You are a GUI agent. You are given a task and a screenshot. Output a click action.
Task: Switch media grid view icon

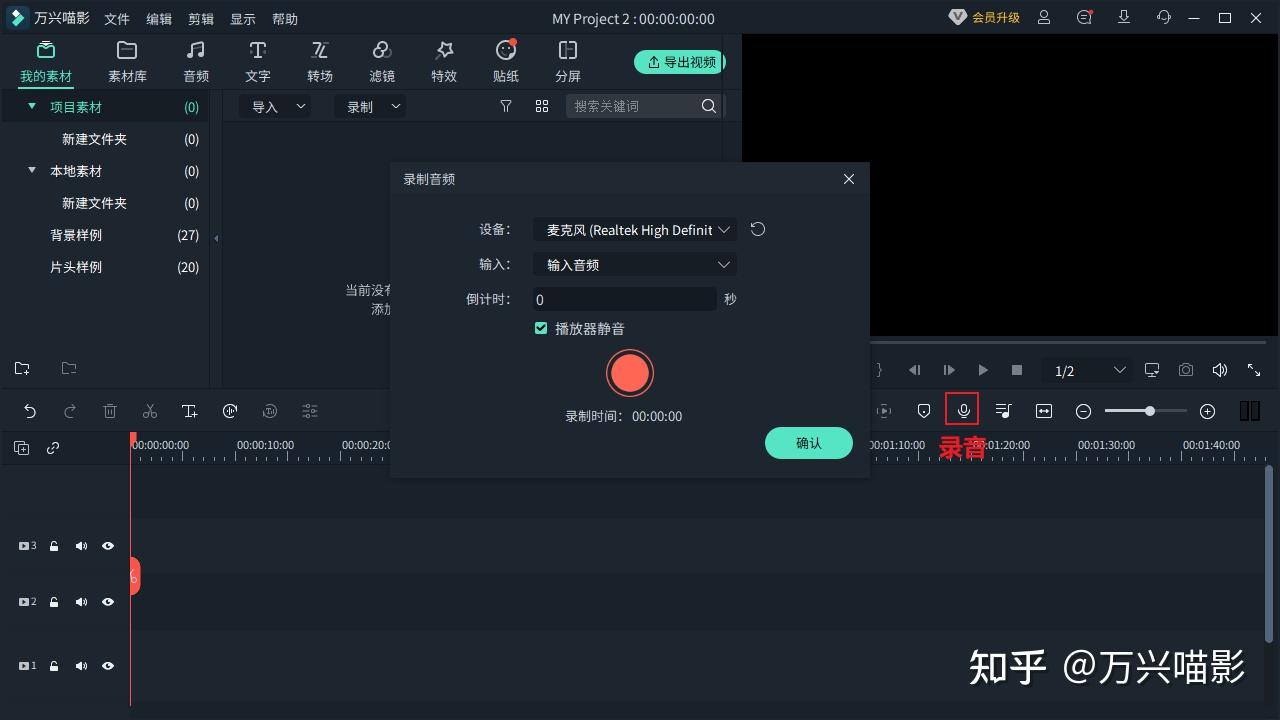[542, 106]
